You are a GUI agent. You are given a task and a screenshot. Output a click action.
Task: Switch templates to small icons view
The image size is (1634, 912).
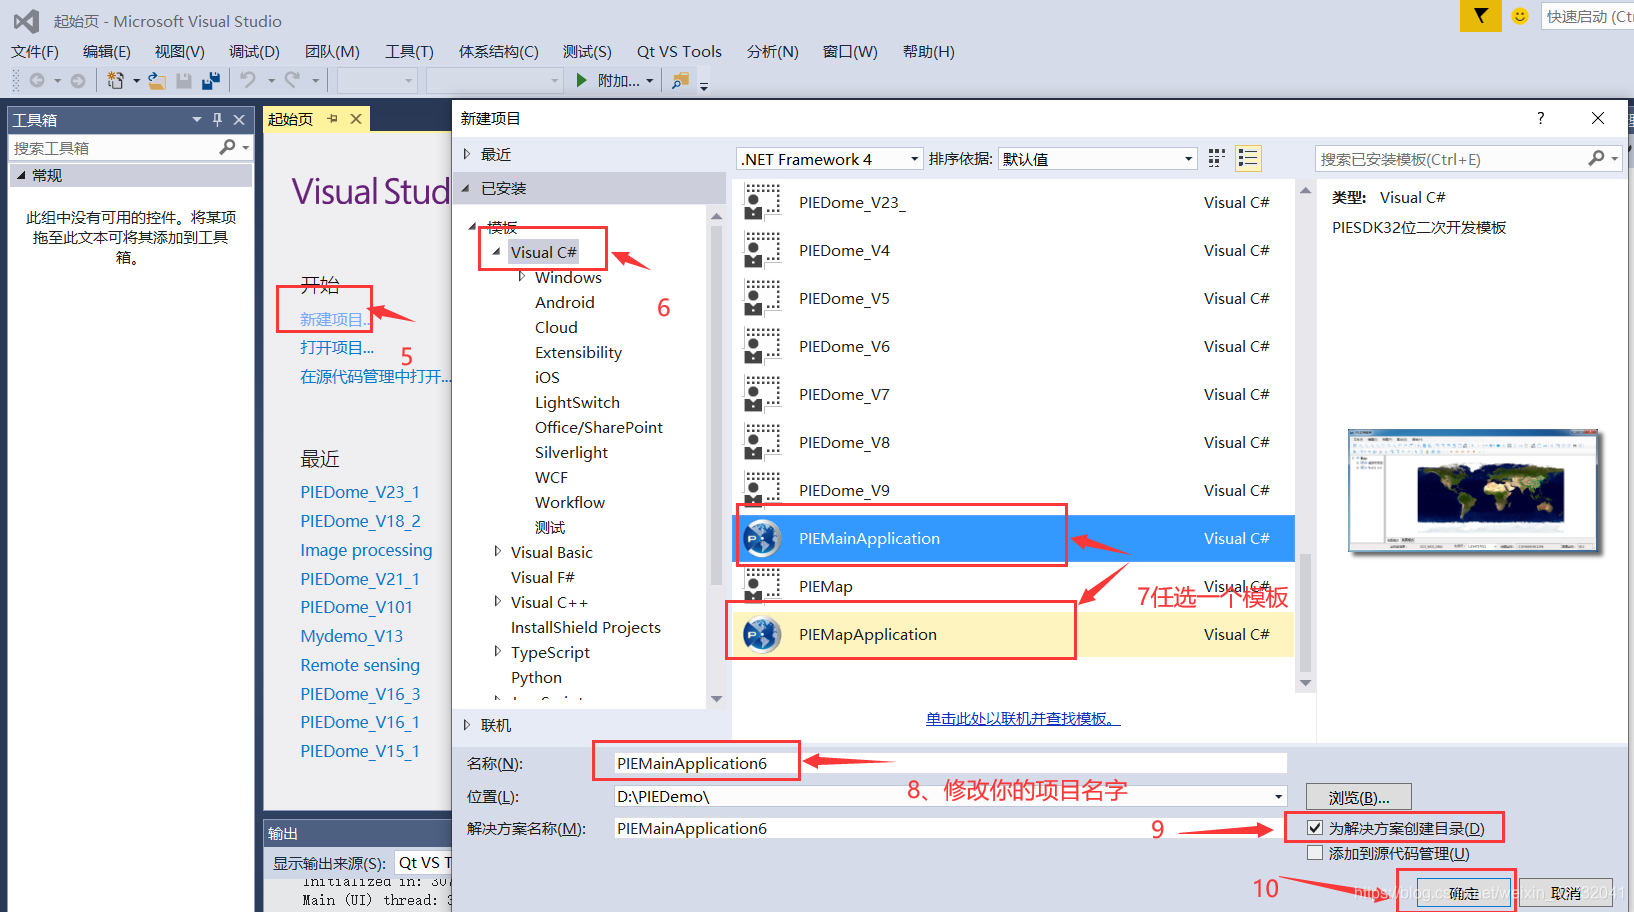(x=1216, y=158)
